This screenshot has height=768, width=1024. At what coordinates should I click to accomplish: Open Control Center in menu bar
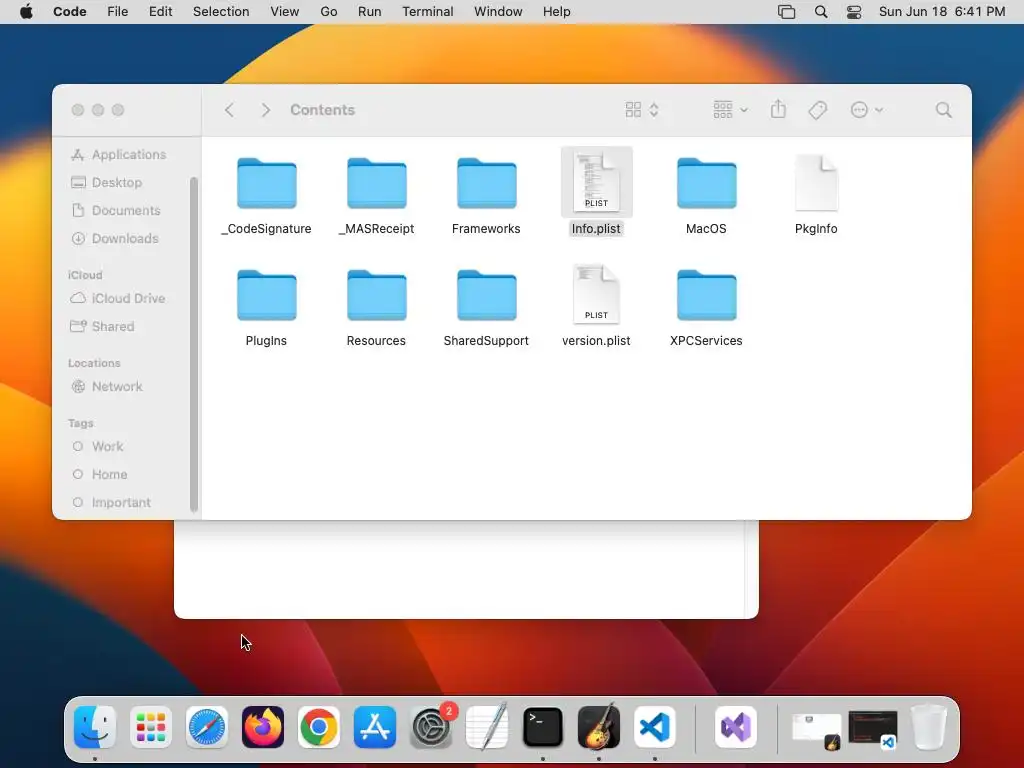click(854, 12)
